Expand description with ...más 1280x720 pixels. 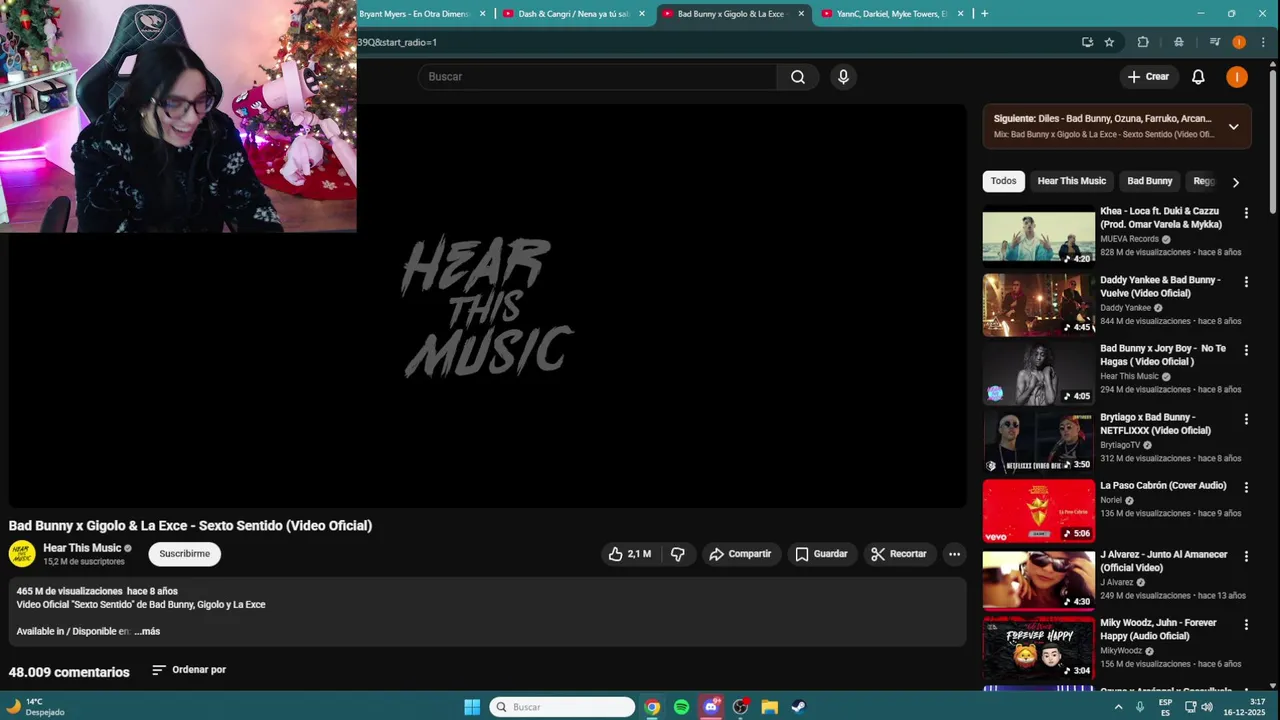click(147, 632)
